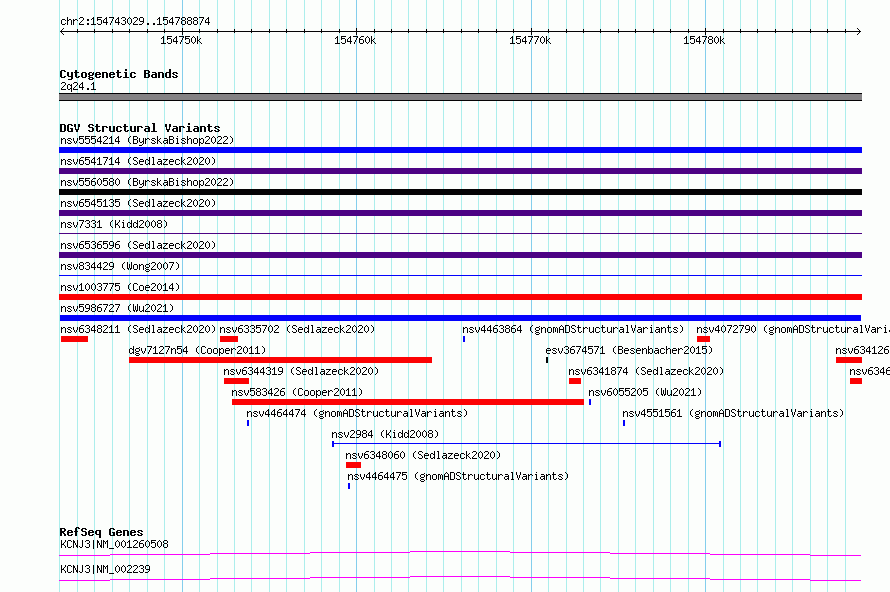Viewport: 890px width, 592px height.
Task: Open nsv4464475 (gnomADStructuralVariants) label
Action: tap(458, 476)
